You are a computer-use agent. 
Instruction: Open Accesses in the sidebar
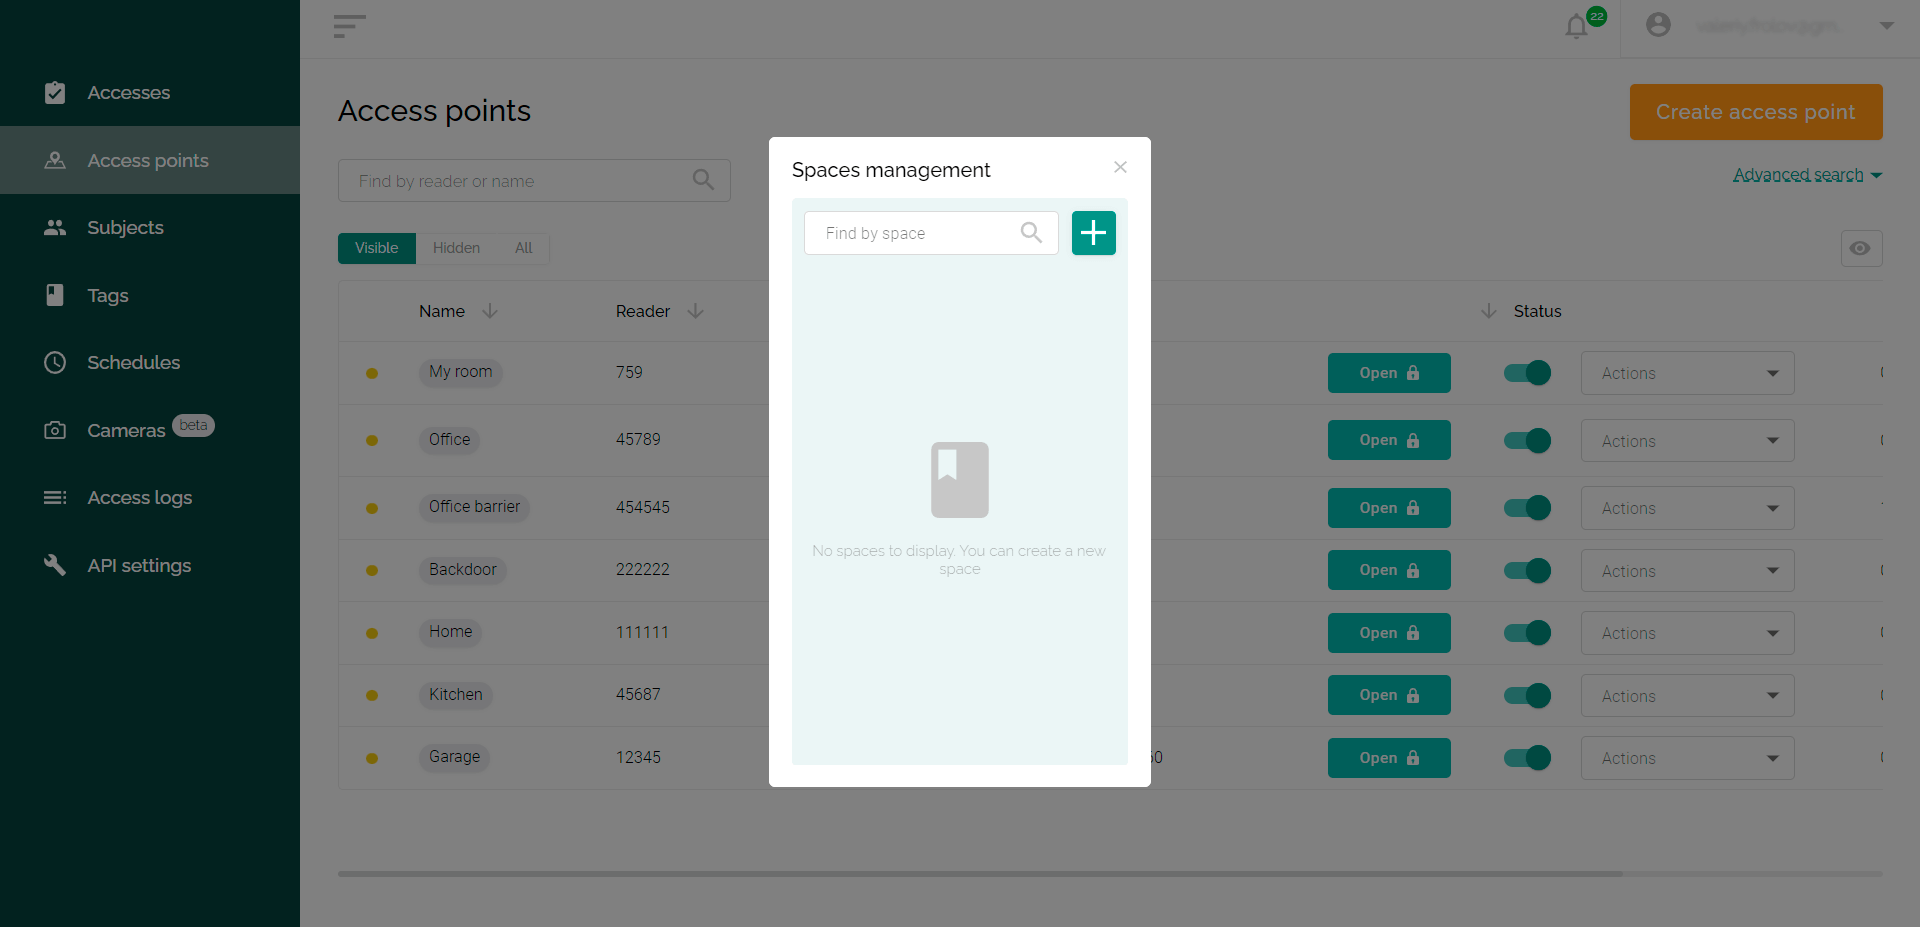150,93
